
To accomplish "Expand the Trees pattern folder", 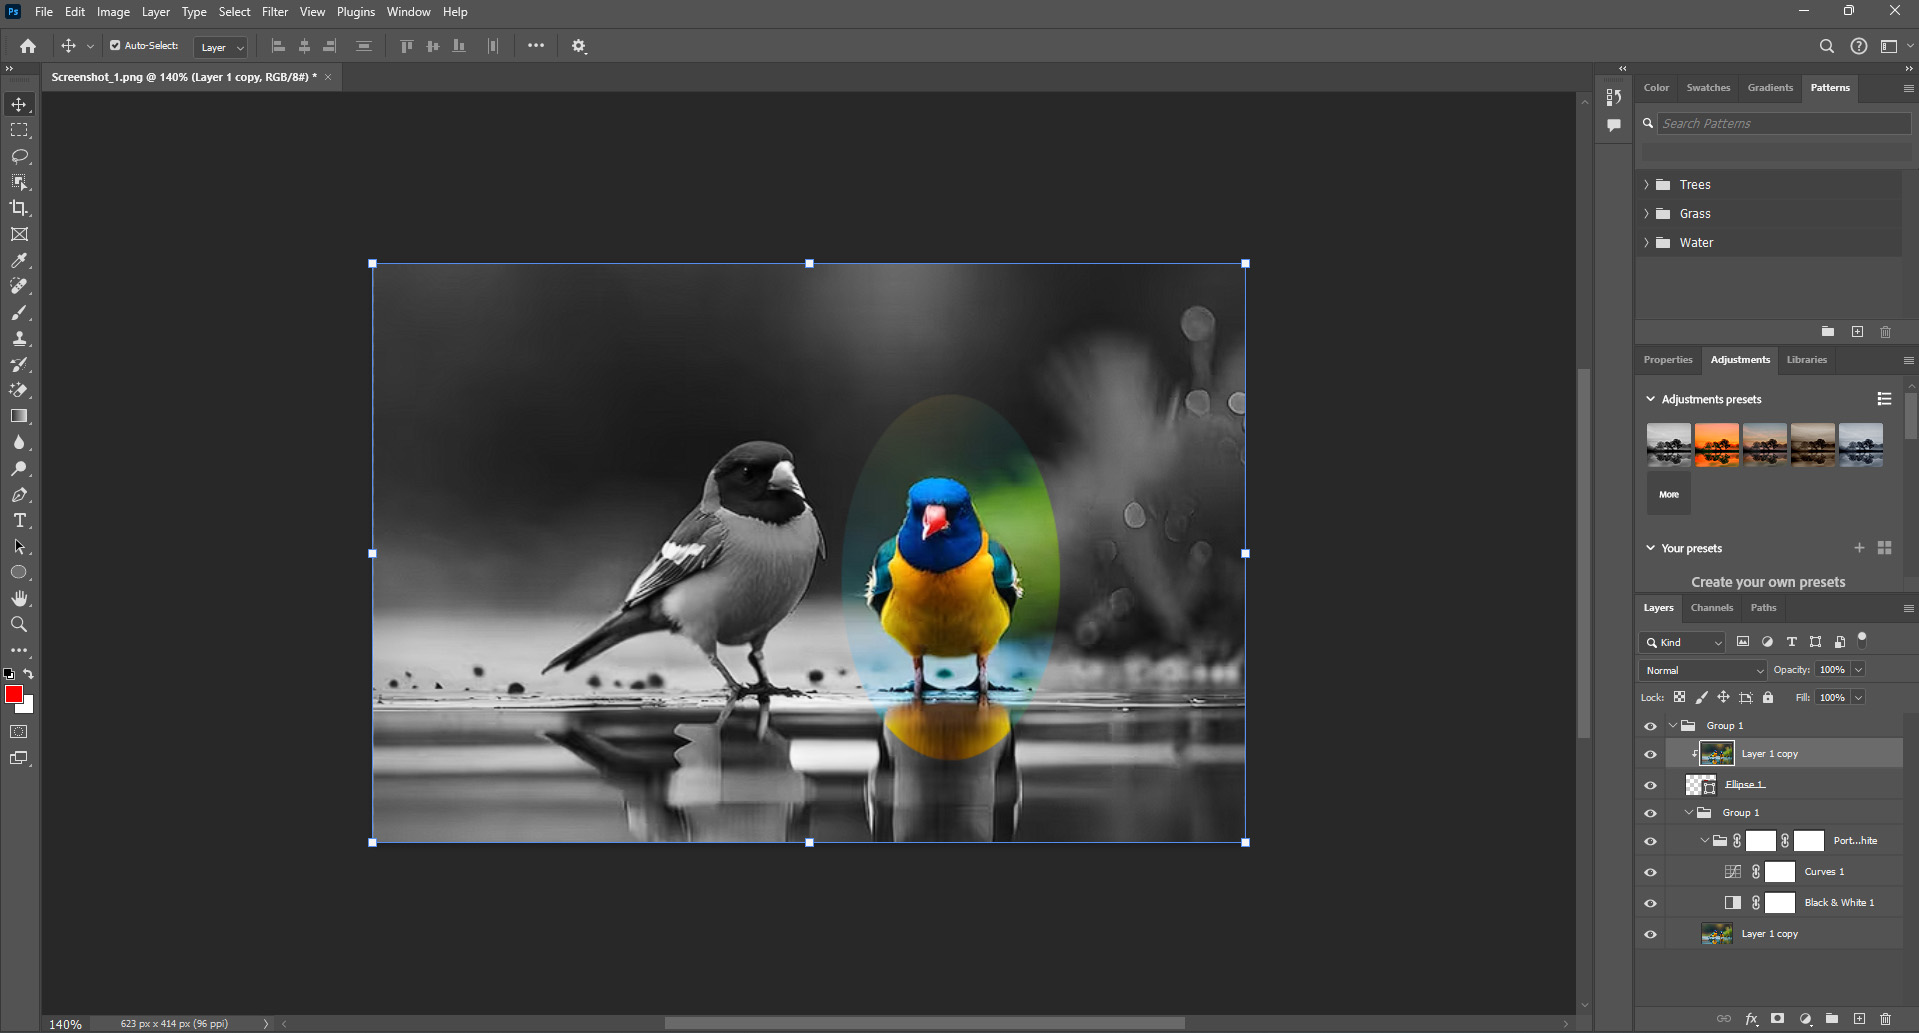I will (x=1647, y=184).
